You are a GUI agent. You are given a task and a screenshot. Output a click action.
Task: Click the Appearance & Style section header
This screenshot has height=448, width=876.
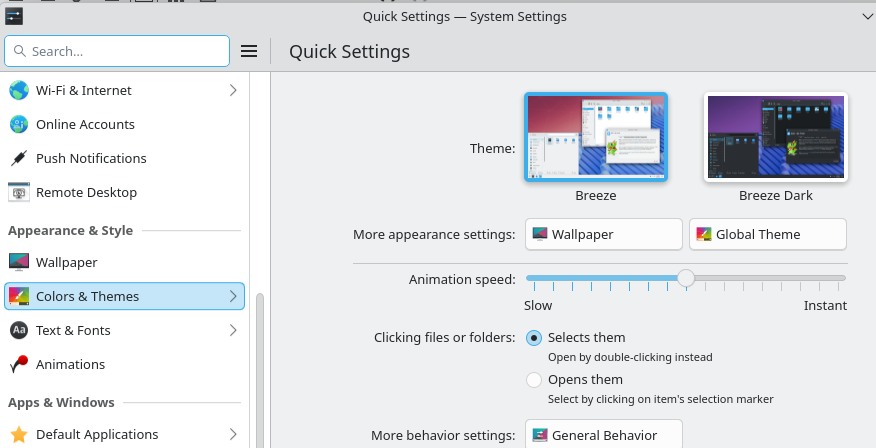[x=70, y=231]
